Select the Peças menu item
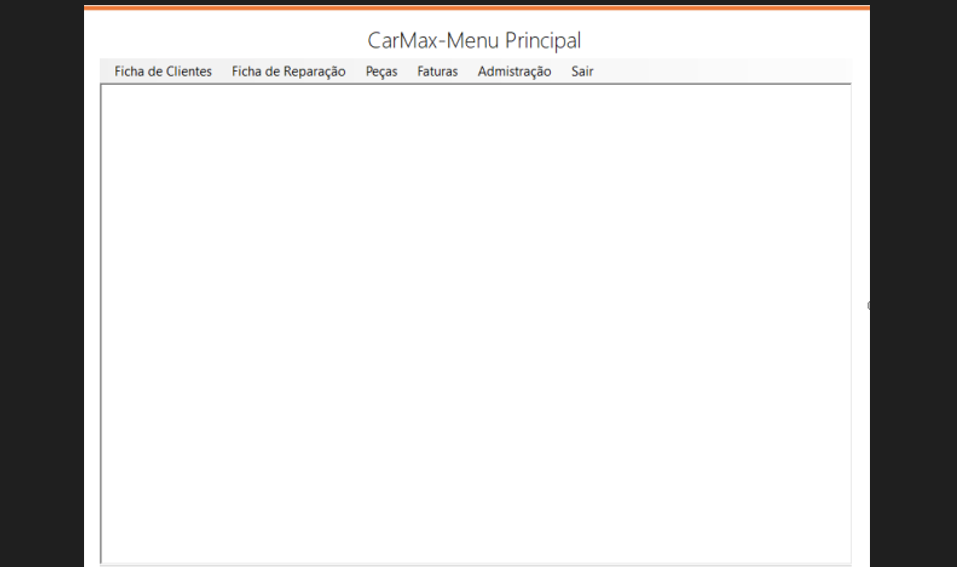Viewport: 957px width, 567px height. pyautogui.click(x=381, y=71)
